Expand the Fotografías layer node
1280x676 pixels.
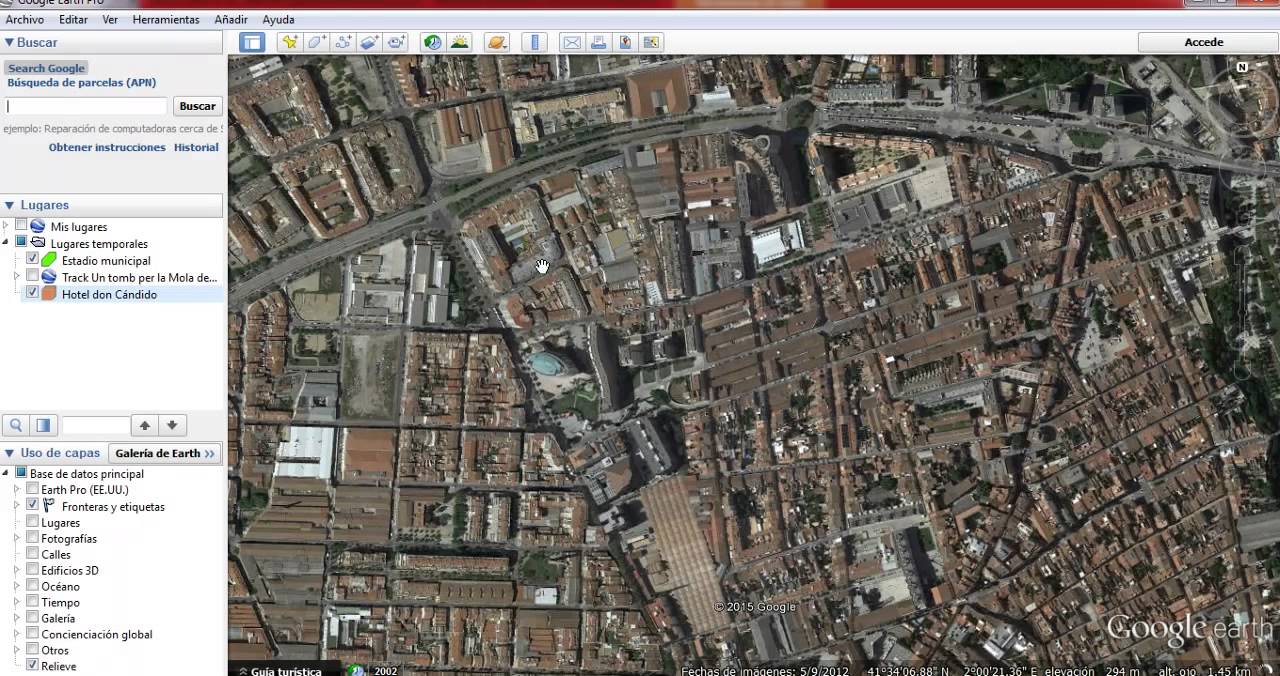point(17,538)
